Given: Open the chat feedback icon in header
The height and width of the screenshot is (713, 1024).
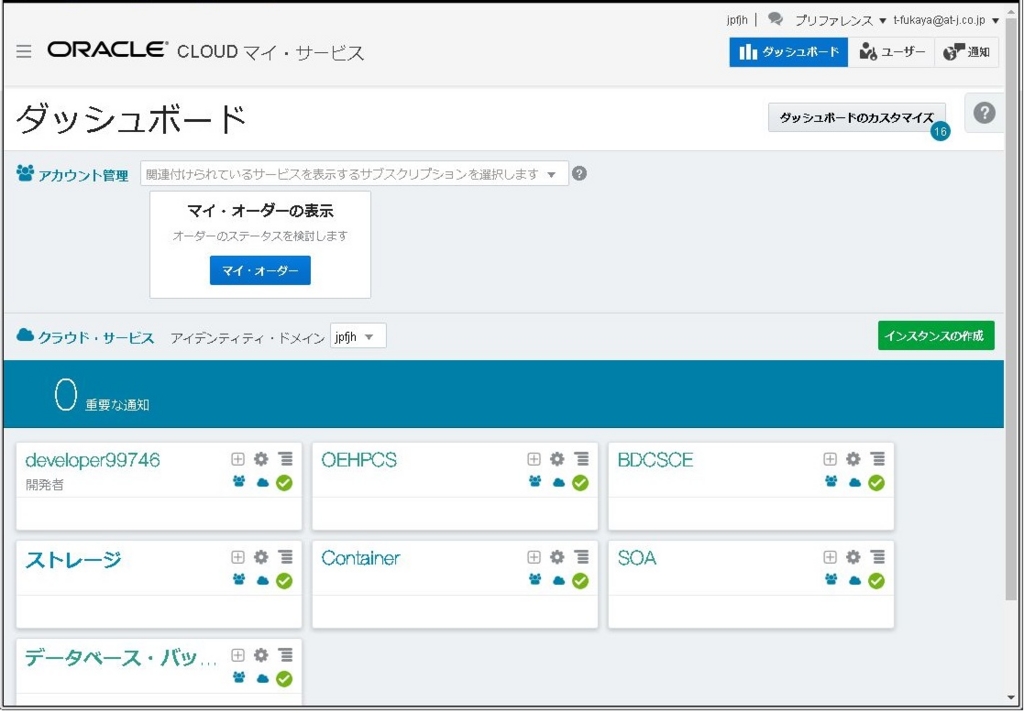Looking at the screenshot, I should [775, 20].
